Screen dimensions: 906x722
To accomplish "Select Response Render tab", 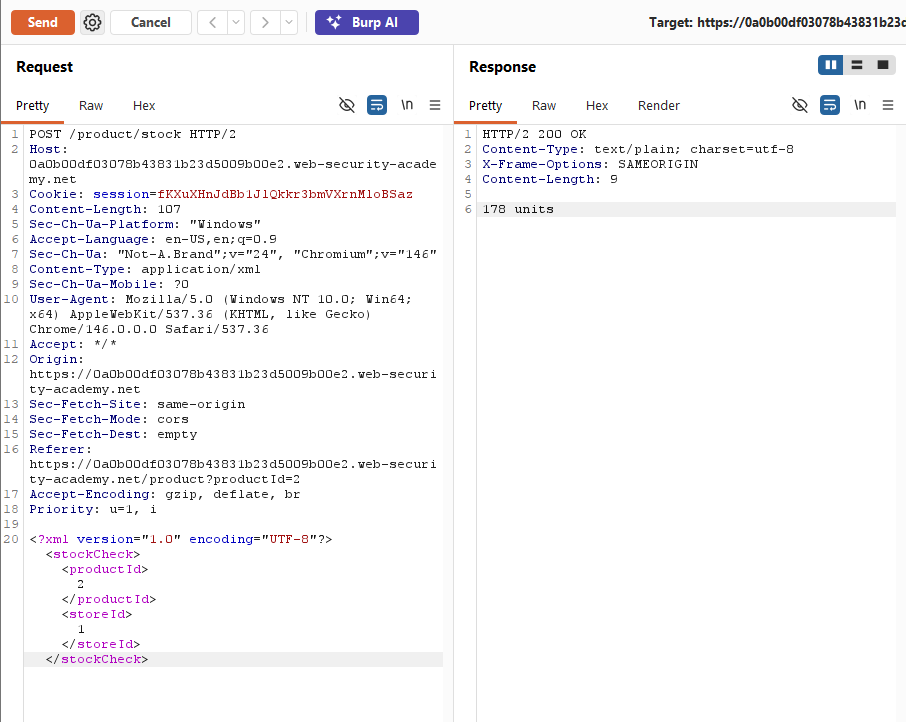I will tap(659, 106).
